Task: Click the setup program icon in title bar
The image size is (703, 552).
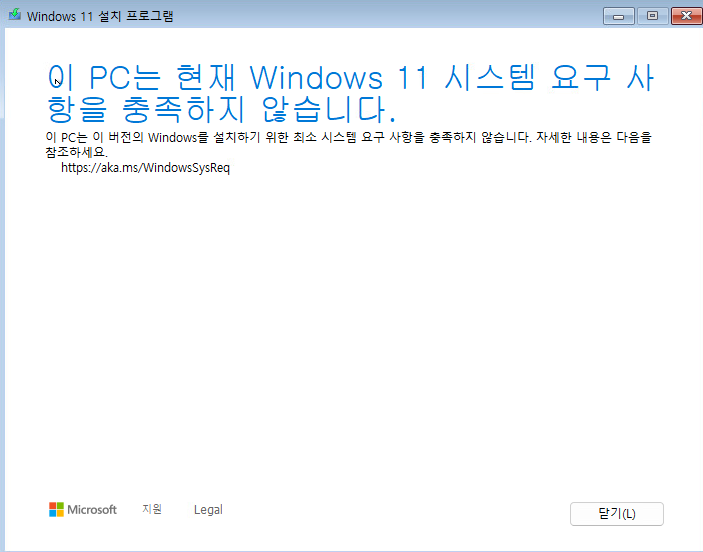Action: tap(15, 15)
